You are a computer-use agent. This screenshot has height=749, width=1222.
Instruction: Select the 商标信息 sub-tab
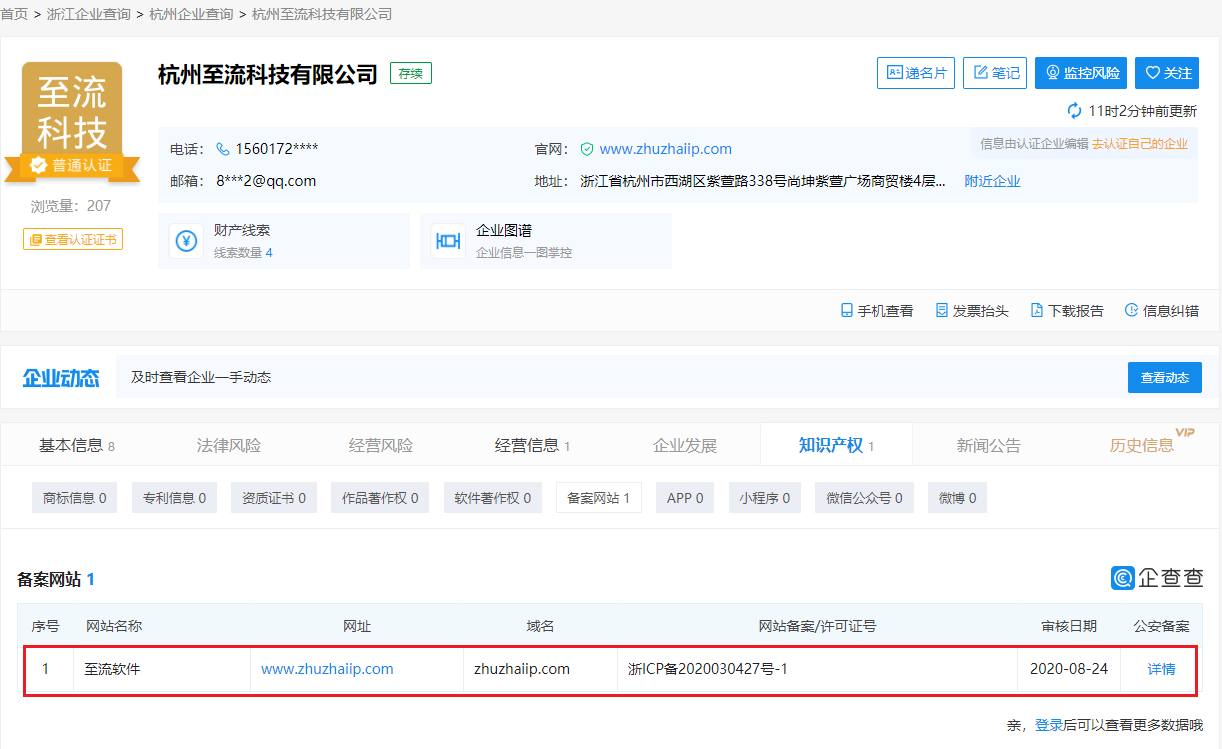75,498
